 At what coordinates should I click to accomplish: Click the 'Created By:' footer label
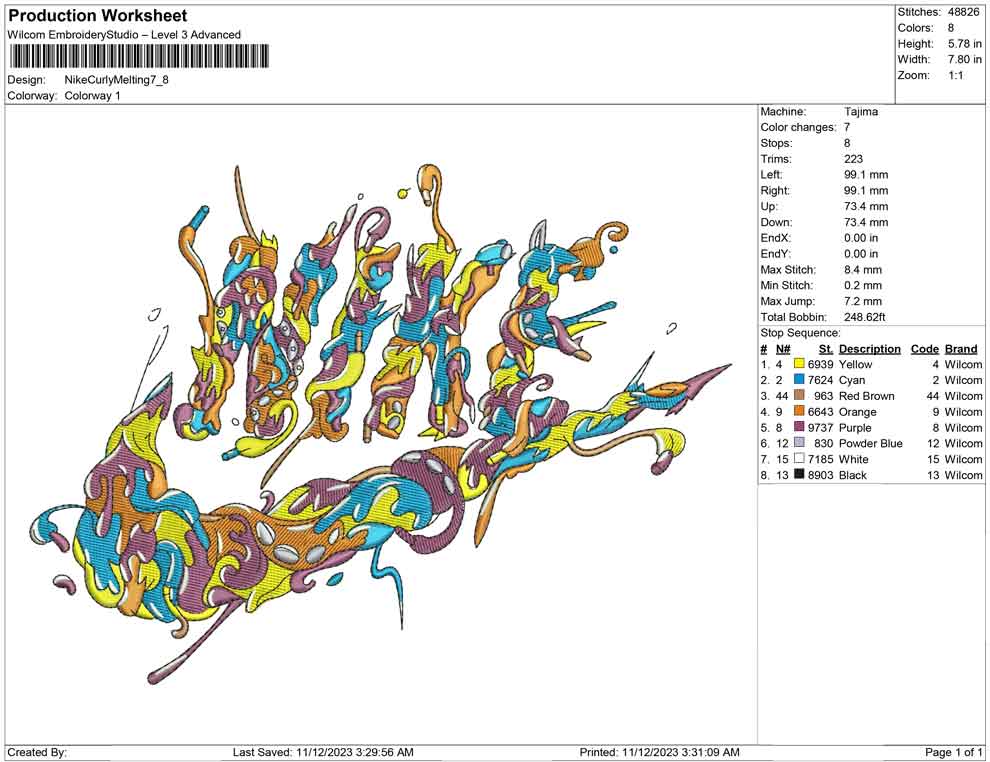point(37,752)
